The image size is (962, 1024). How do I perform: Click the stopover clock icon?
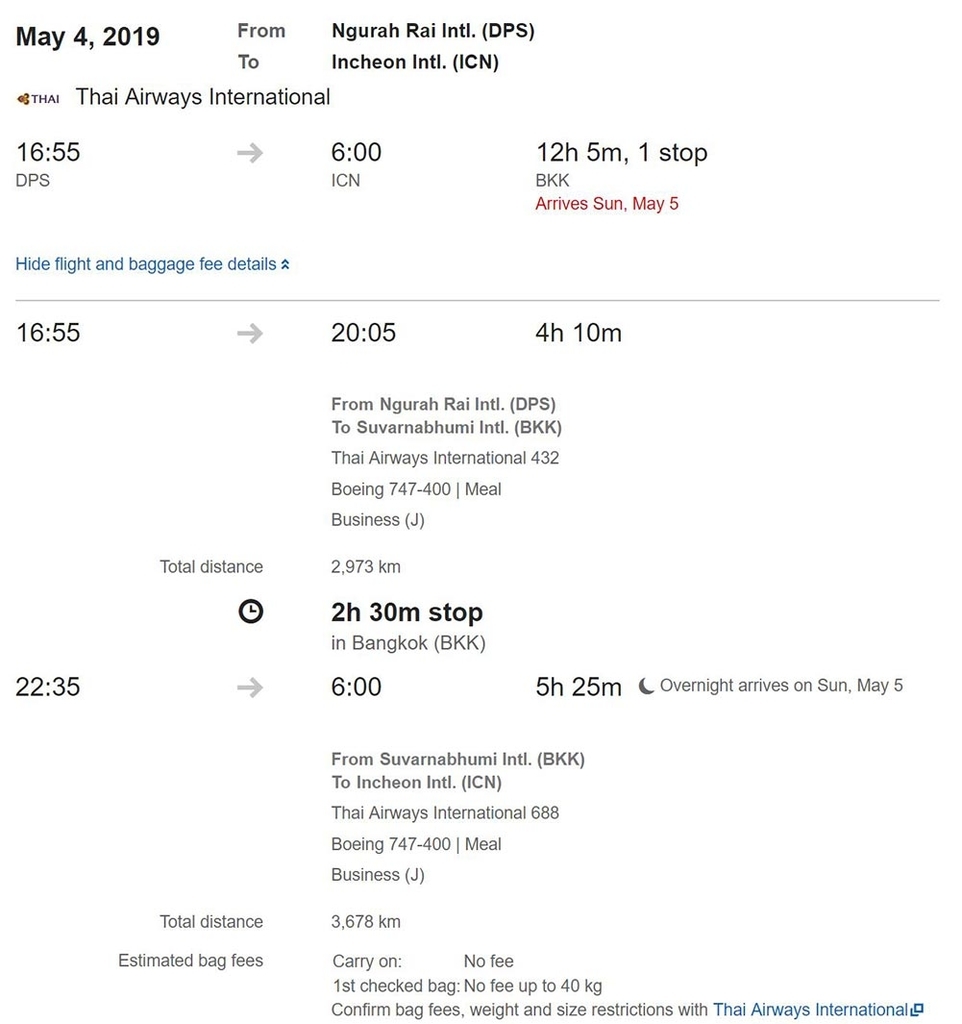[251, 612]
